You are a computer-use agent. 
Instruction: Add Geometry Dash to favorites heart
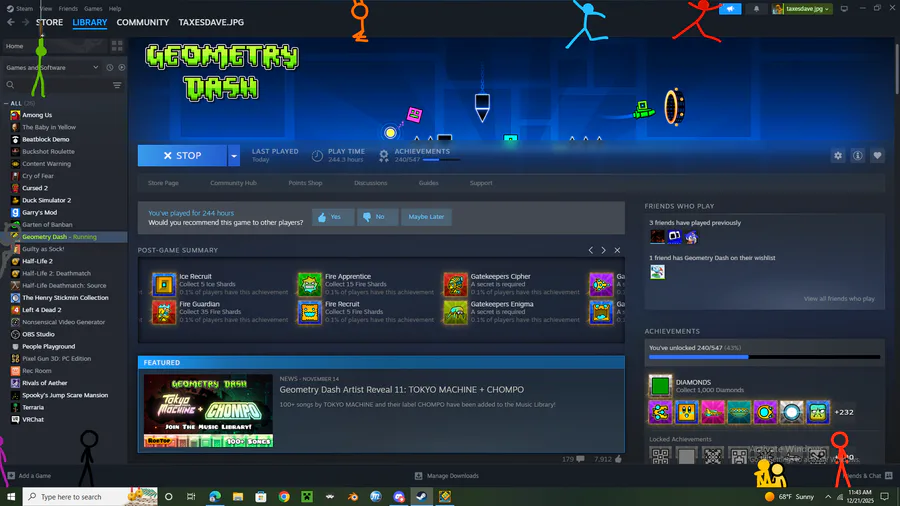click(x=877, y=155)
